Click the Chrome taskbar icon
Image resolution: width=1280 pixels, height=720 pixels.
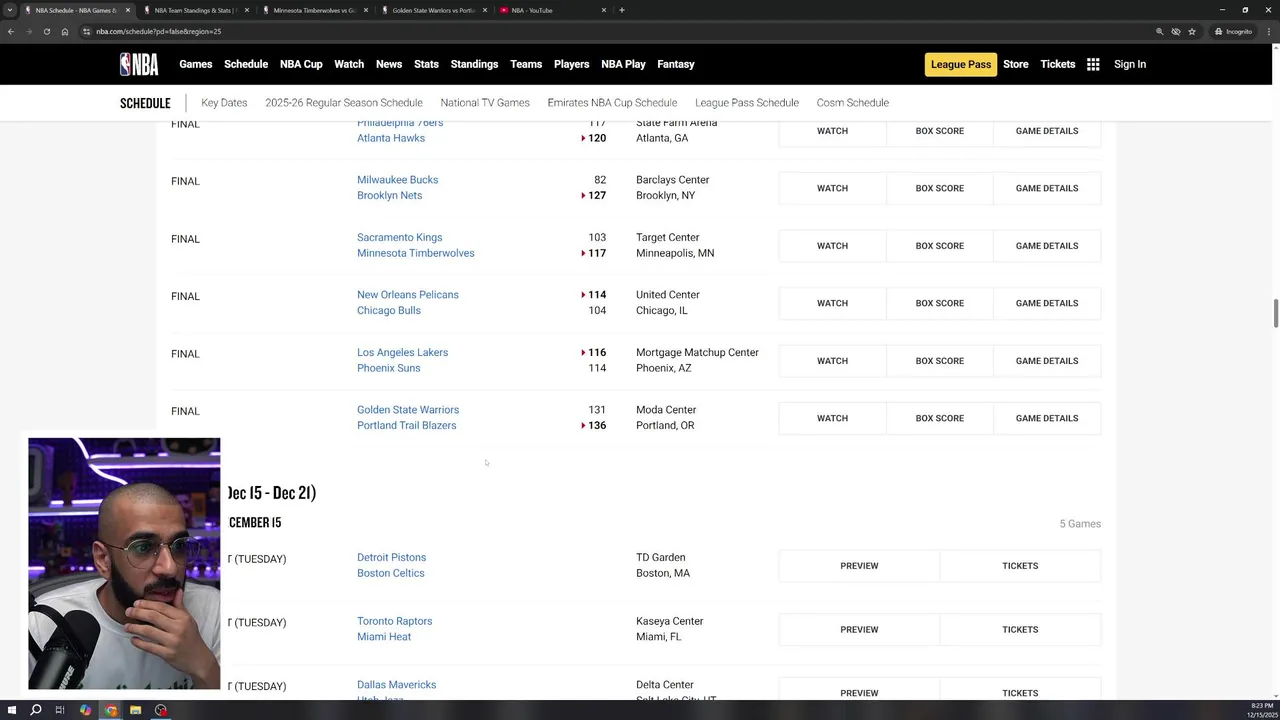point(111,710)
